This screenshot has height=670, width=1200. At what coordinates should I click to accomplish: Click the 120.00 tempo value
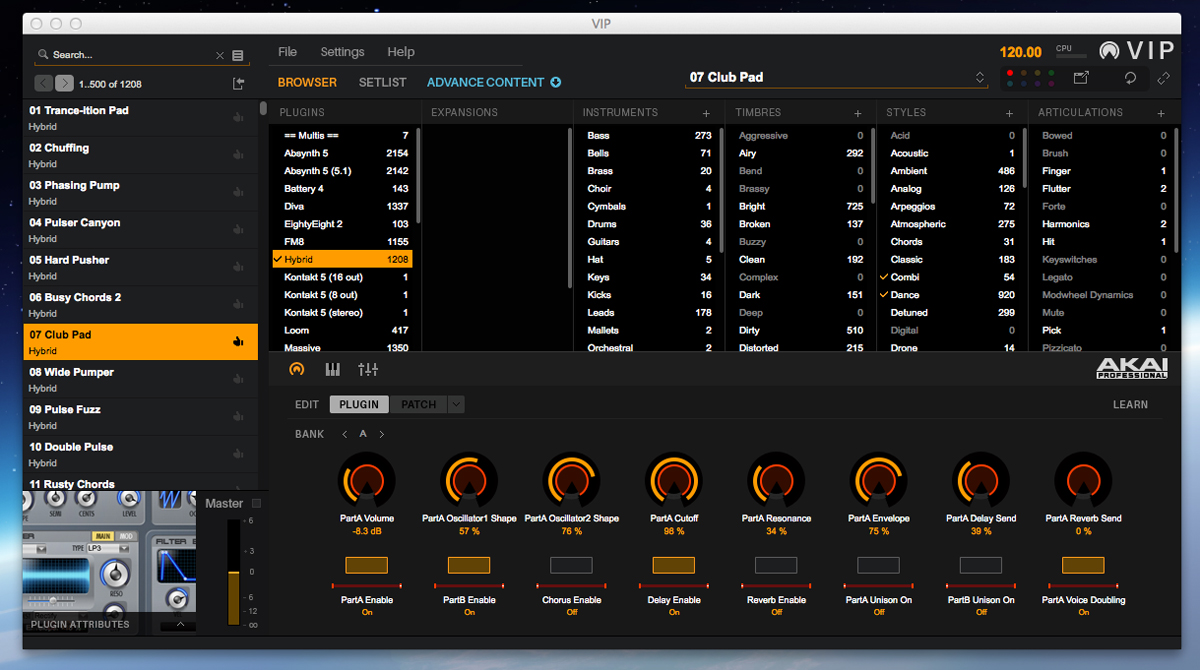coord(1020,52)
